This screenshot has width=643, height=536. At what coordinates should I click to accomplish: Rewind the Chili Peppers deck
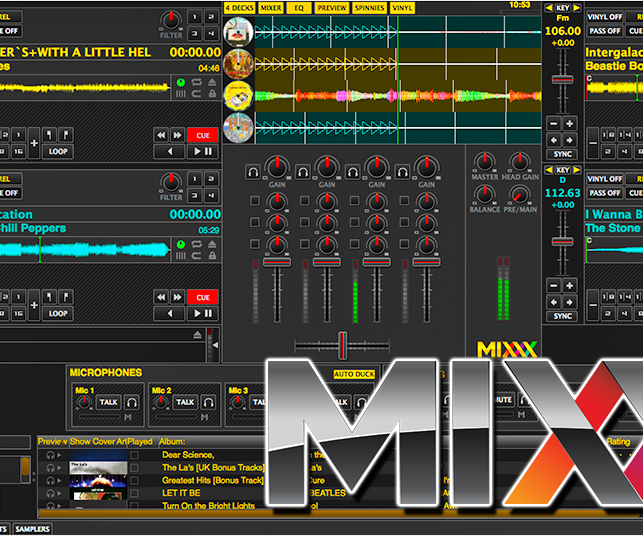pos(161,297)
